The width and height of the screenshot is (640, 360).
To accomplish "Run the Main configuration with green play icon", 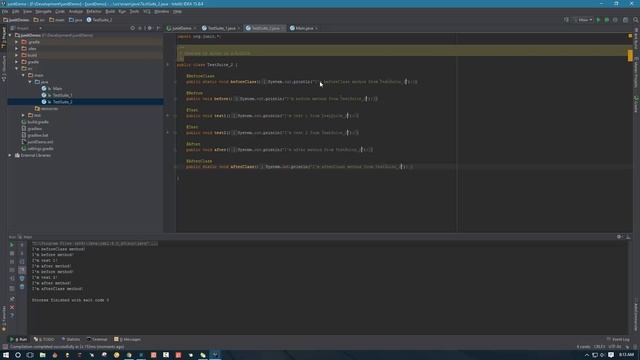I will pyautogui.click(x=598, y=20).
